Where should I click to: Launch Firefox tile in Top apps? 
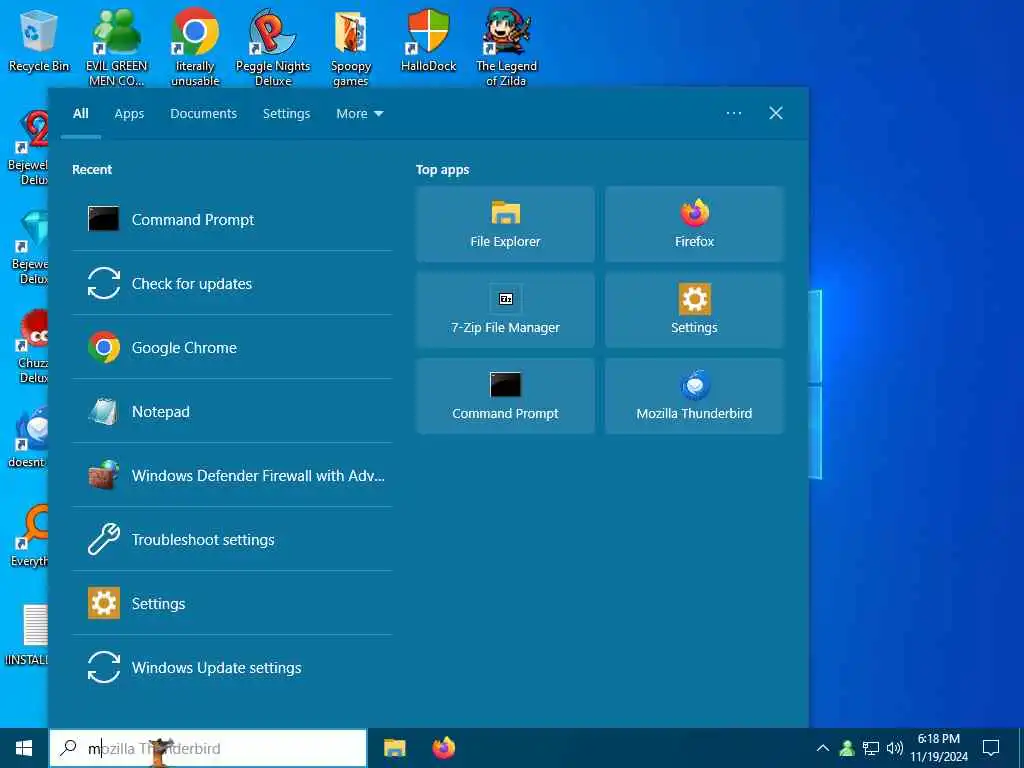point(694,224)
